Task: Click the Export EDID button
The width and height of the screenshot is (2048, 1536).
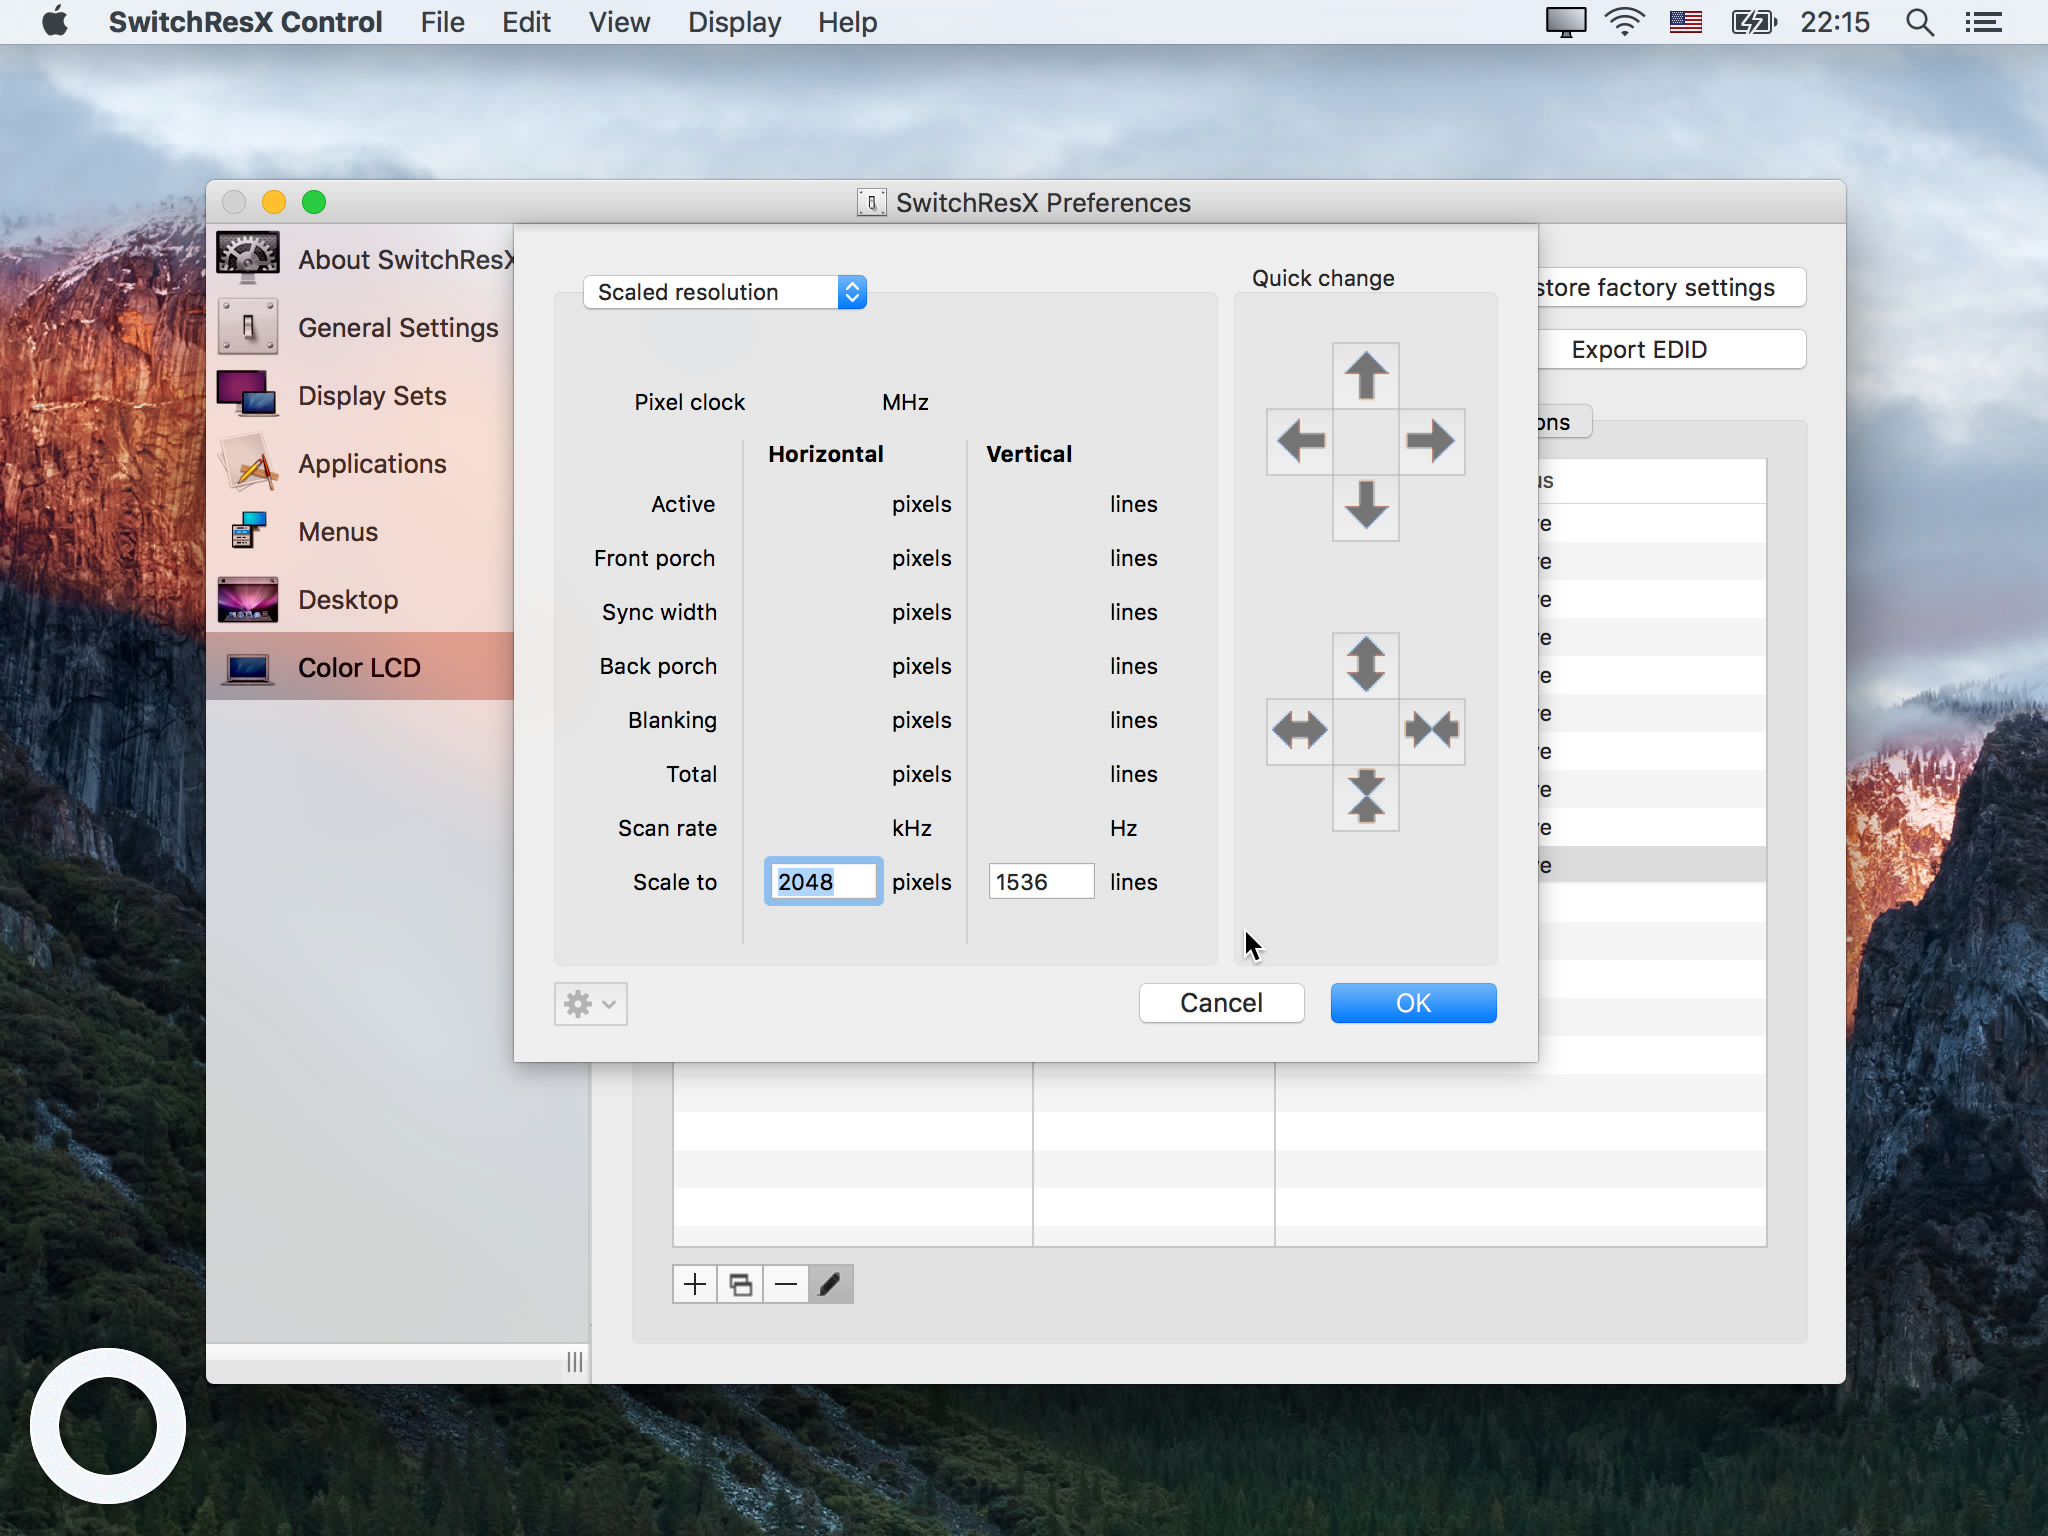Action: pos(1672,349)
